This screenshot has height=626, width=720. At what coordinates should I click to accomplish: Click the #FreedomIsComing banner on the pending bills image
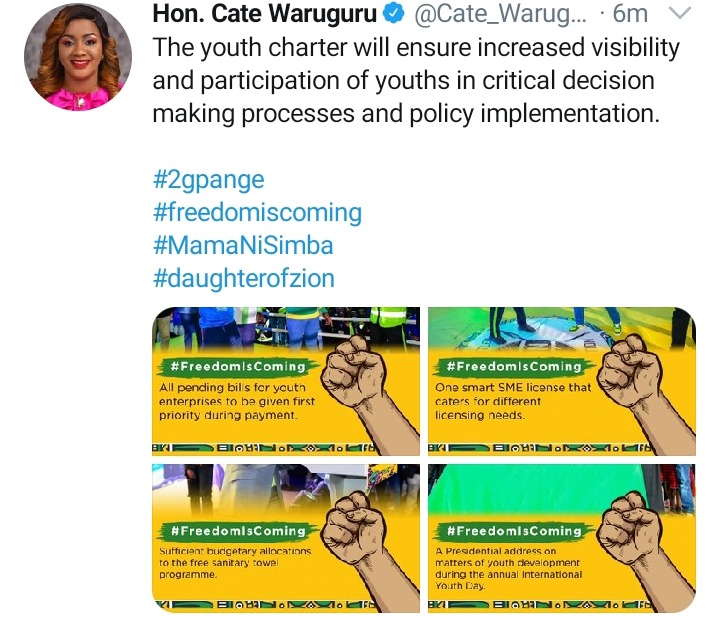[x=238, y=367]
